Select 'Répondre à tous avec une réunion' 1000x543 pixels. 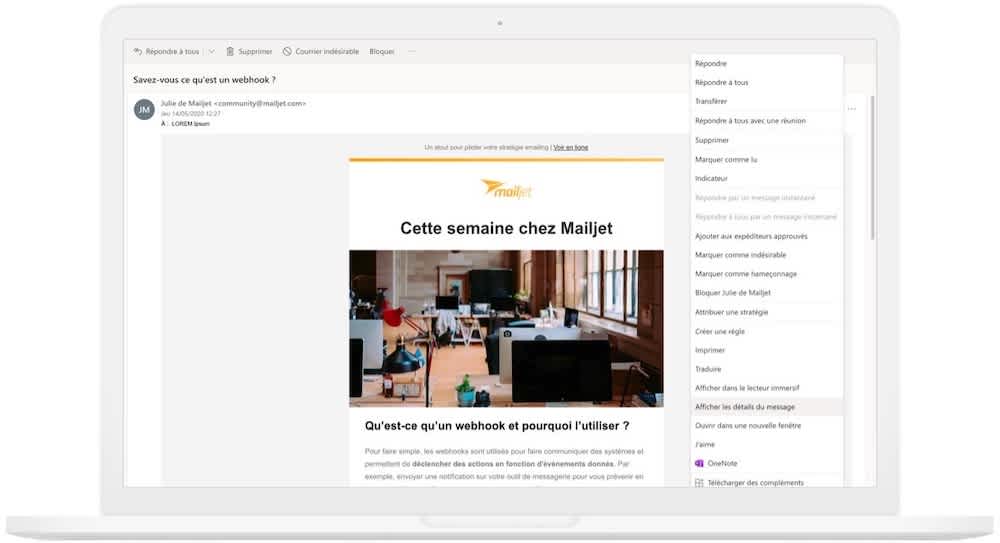[767, 121]
